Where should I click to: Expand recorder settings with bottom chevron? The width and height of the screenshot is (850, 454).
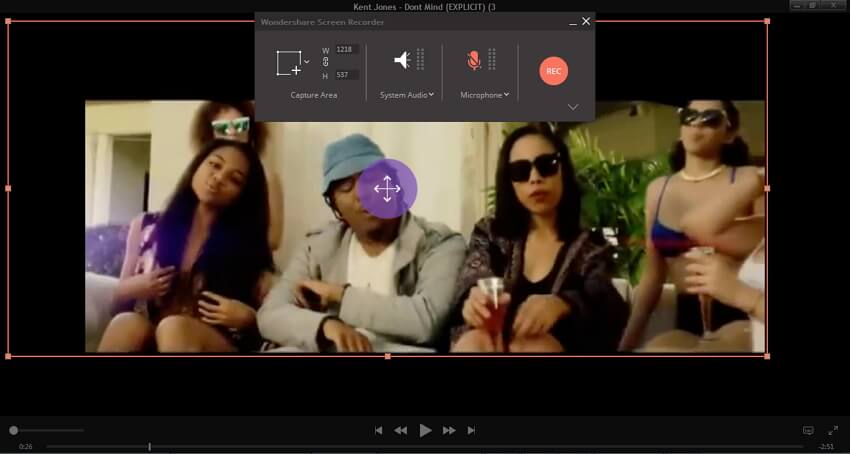pos(573,107)
